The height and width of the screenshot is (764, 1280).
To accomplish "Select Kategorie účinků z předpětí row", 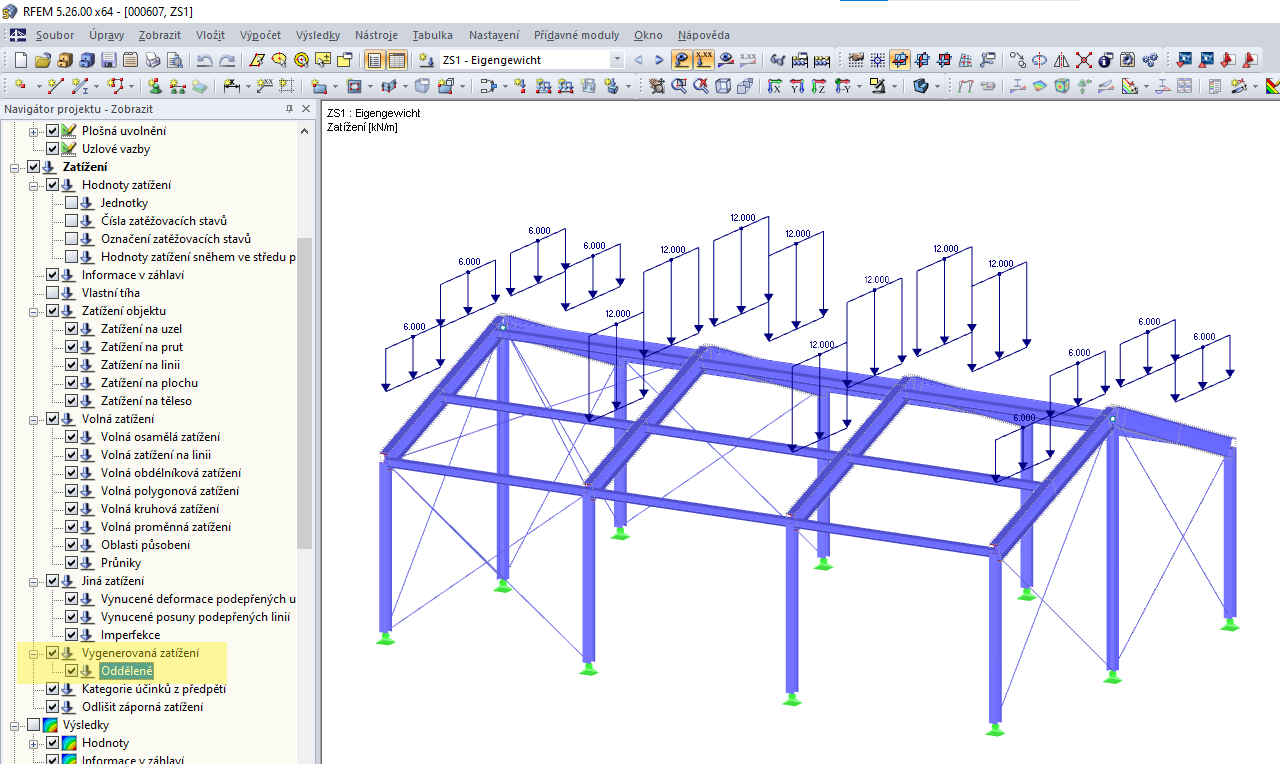I will point(154,689).
